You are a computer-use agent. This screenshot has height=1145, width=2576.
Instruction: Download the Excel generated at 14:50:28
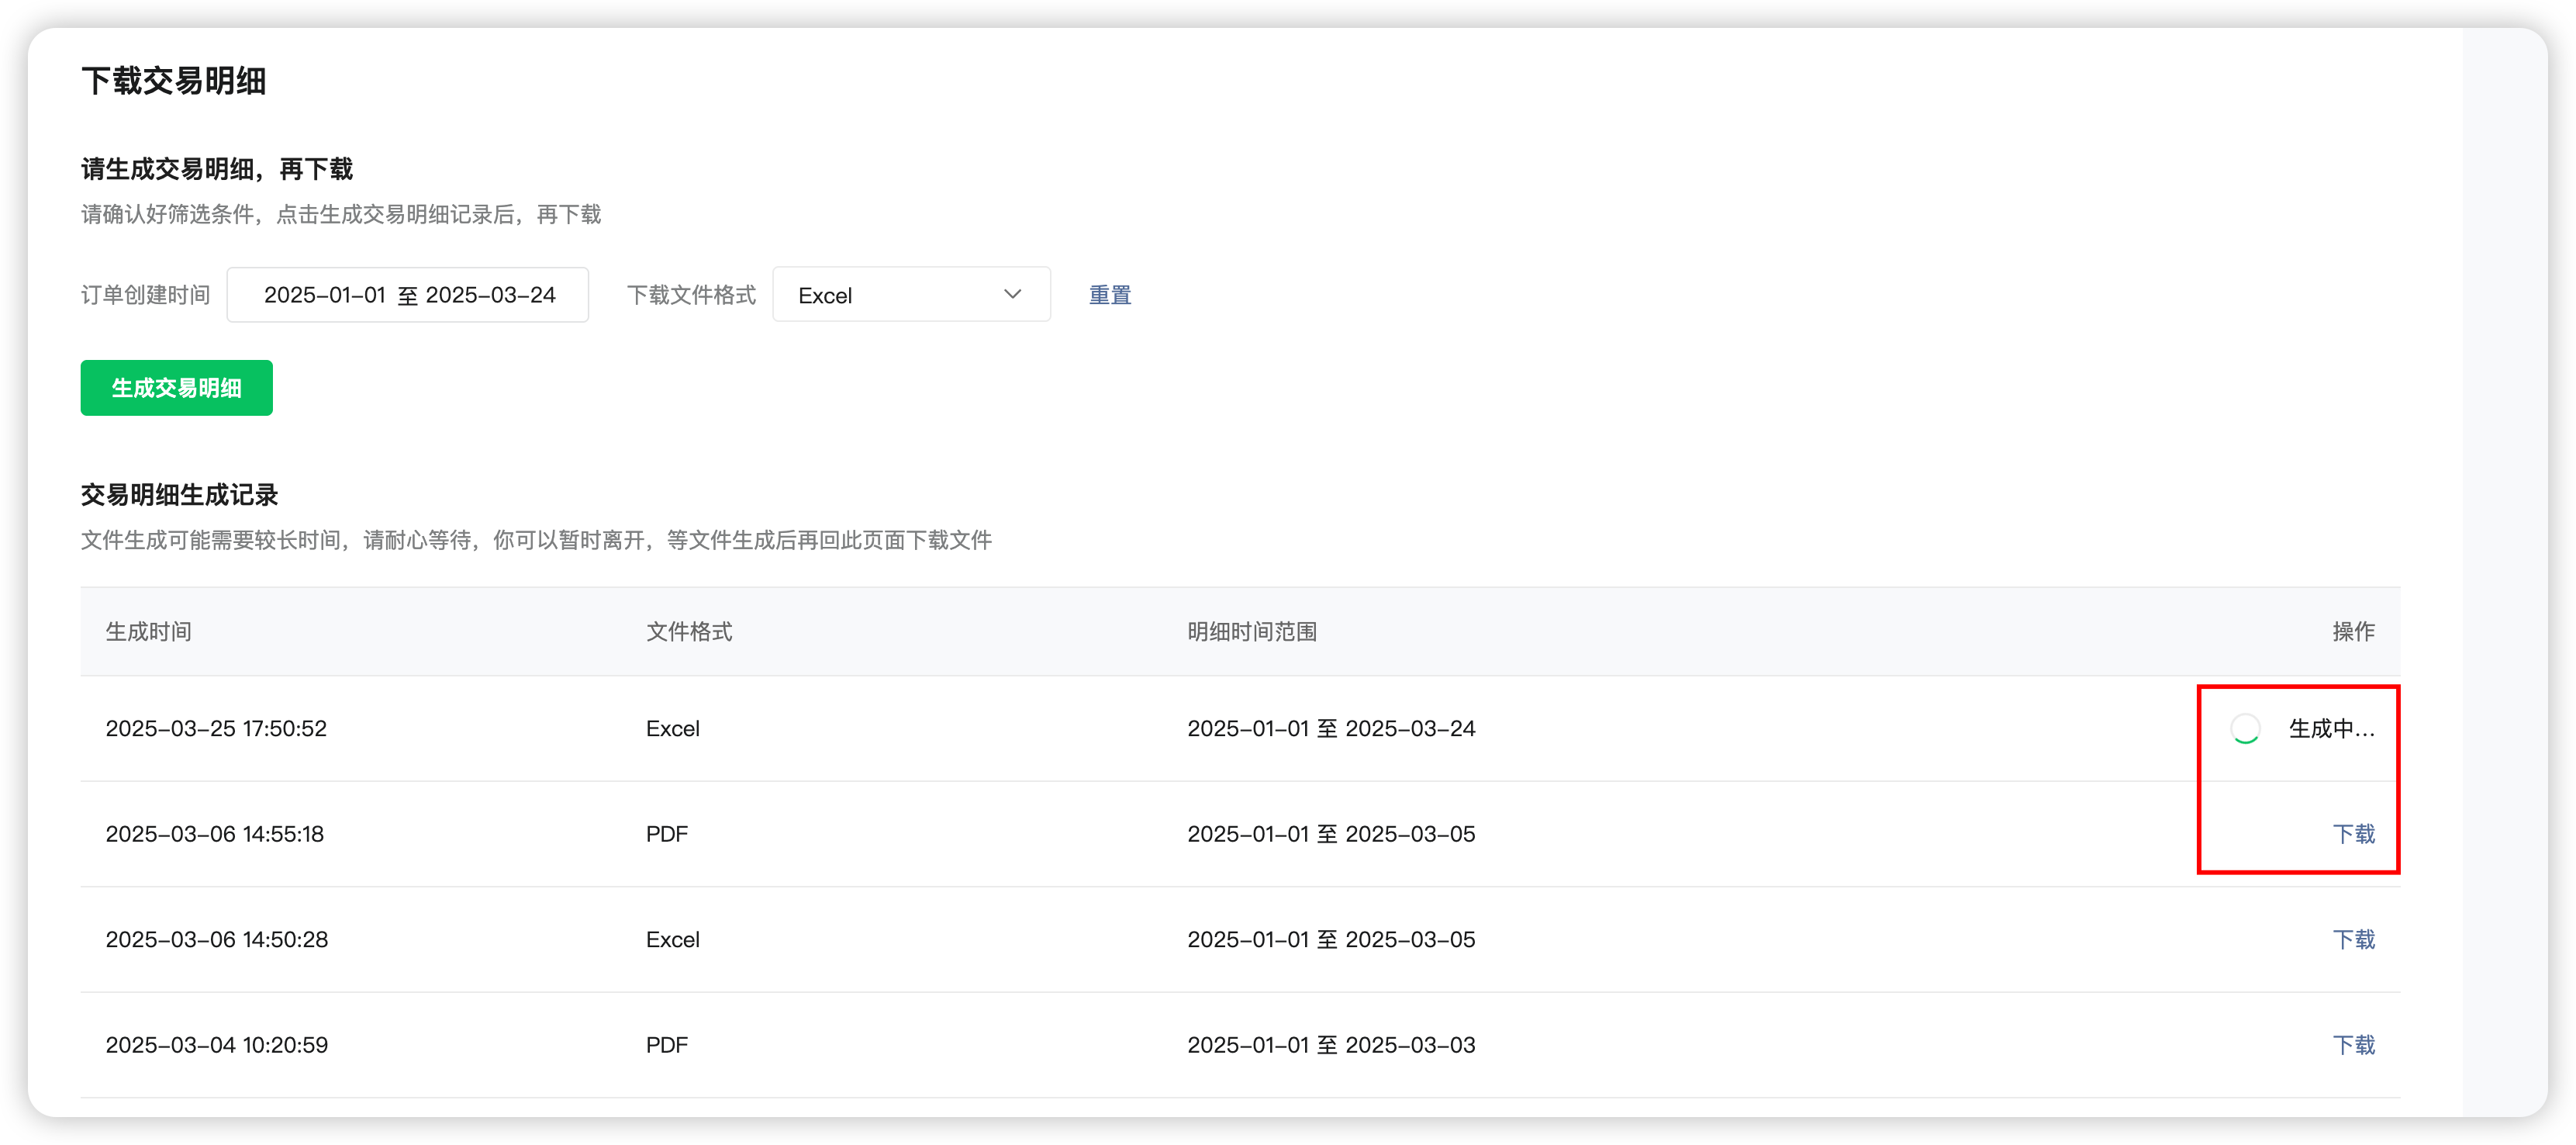[x=2353, y=940]
